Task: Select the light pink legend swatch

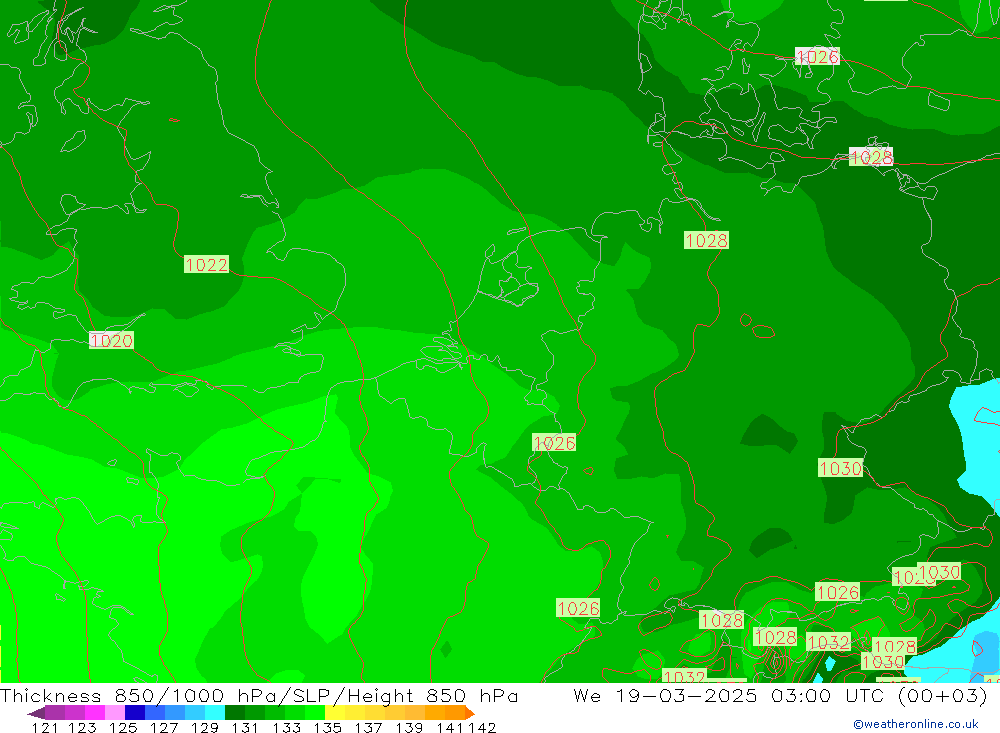Action: tap(115, 713)
